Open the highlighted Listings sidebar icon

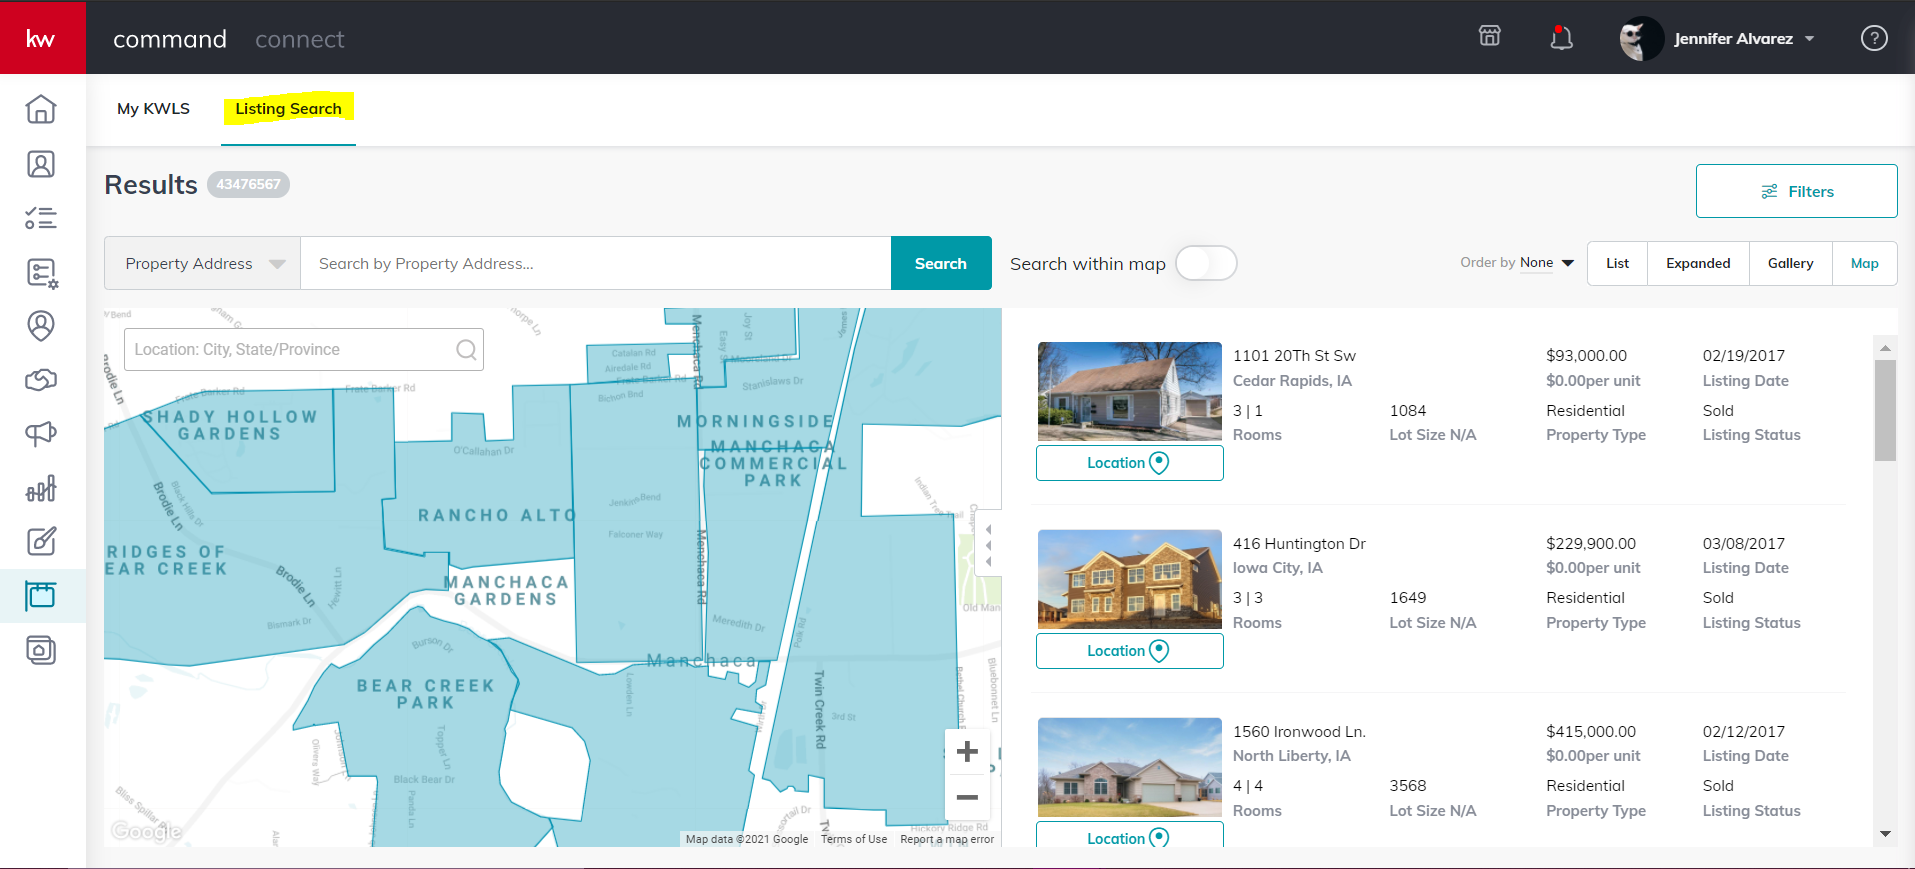coord(41,596)
